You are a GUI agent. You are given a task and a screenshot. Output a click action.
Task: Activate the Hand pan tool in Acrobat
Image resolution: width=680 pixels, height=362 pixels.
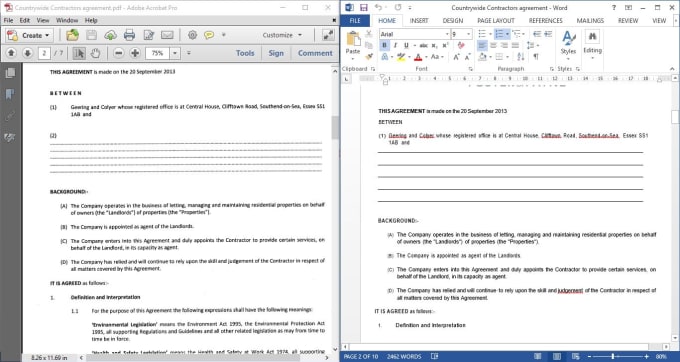tap(95, 53)
